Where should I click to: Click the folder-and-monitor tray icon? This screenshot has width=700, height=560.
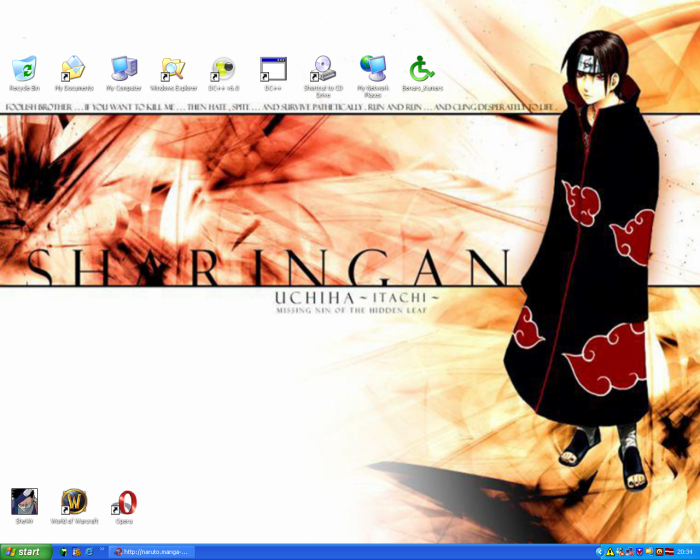point(650,552)
